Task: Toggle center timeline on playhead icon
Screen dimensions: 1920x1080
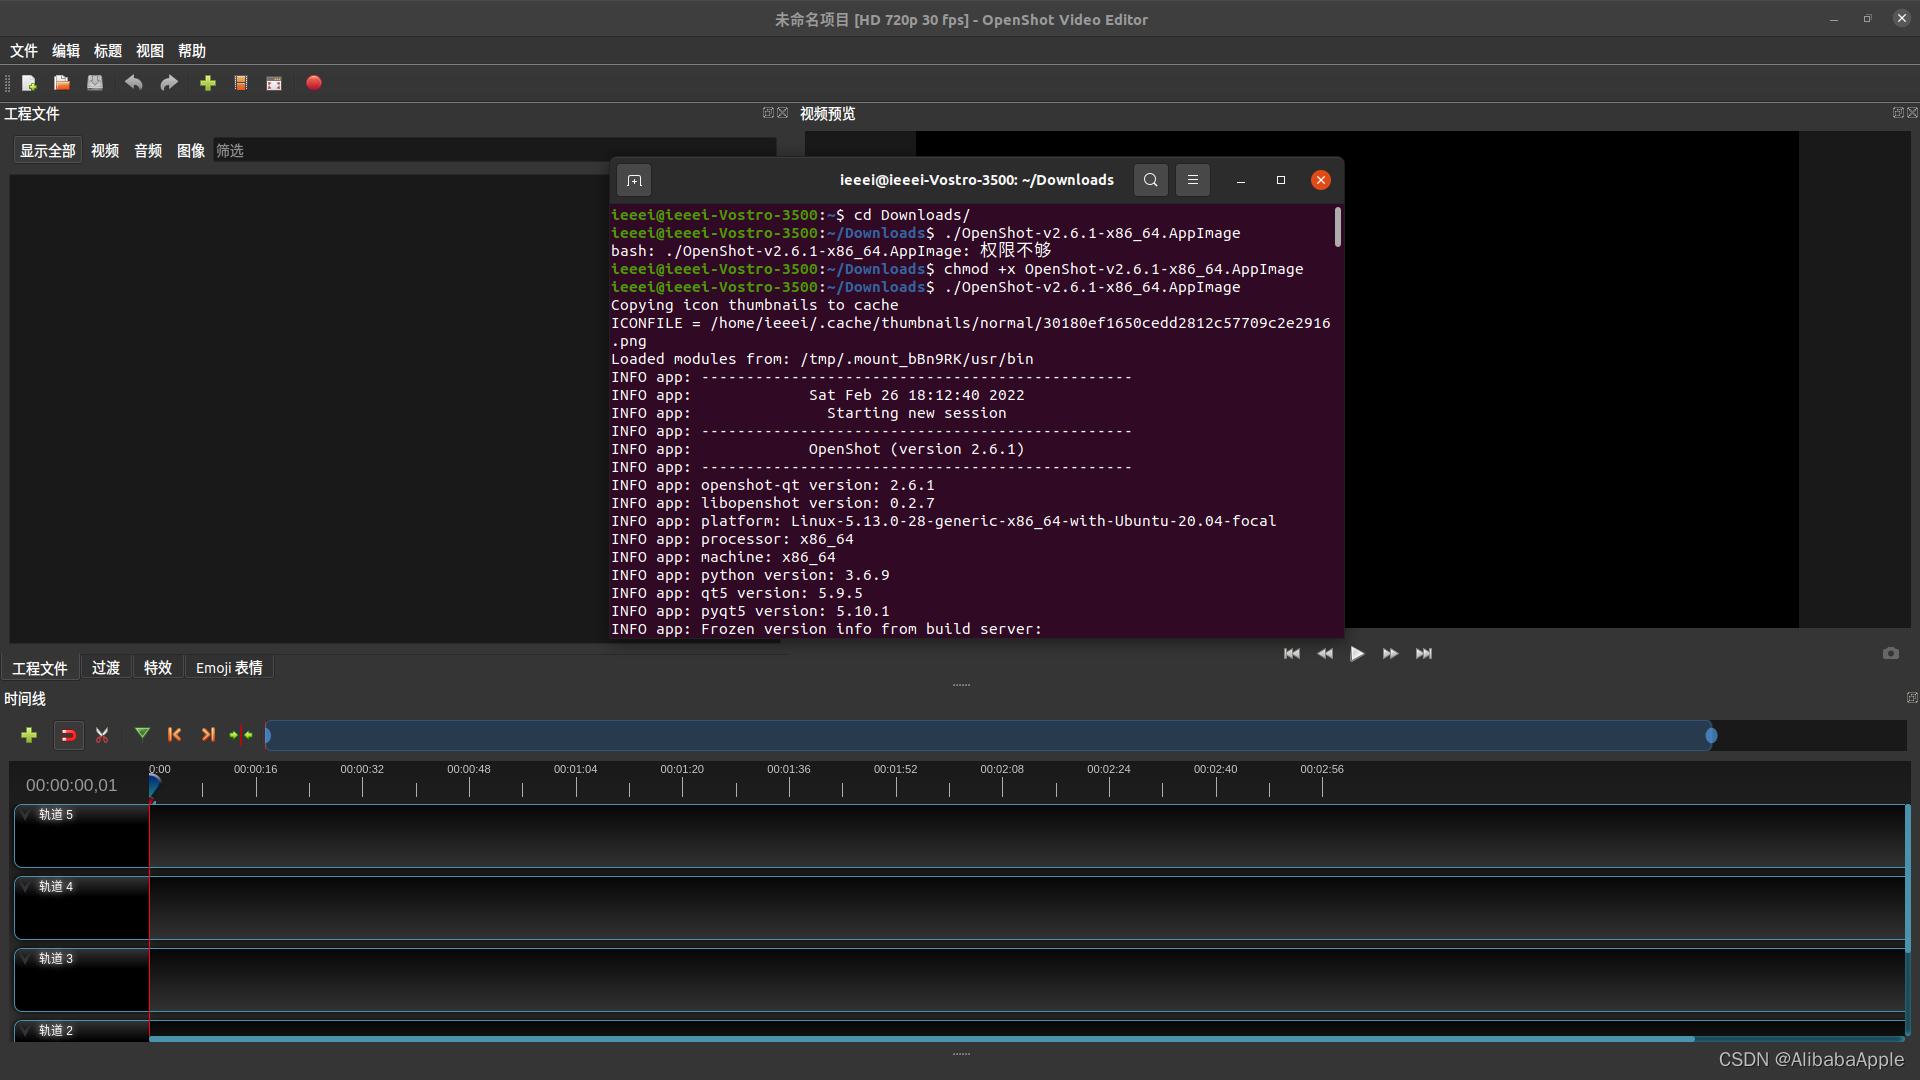Action: pos(241,735)
